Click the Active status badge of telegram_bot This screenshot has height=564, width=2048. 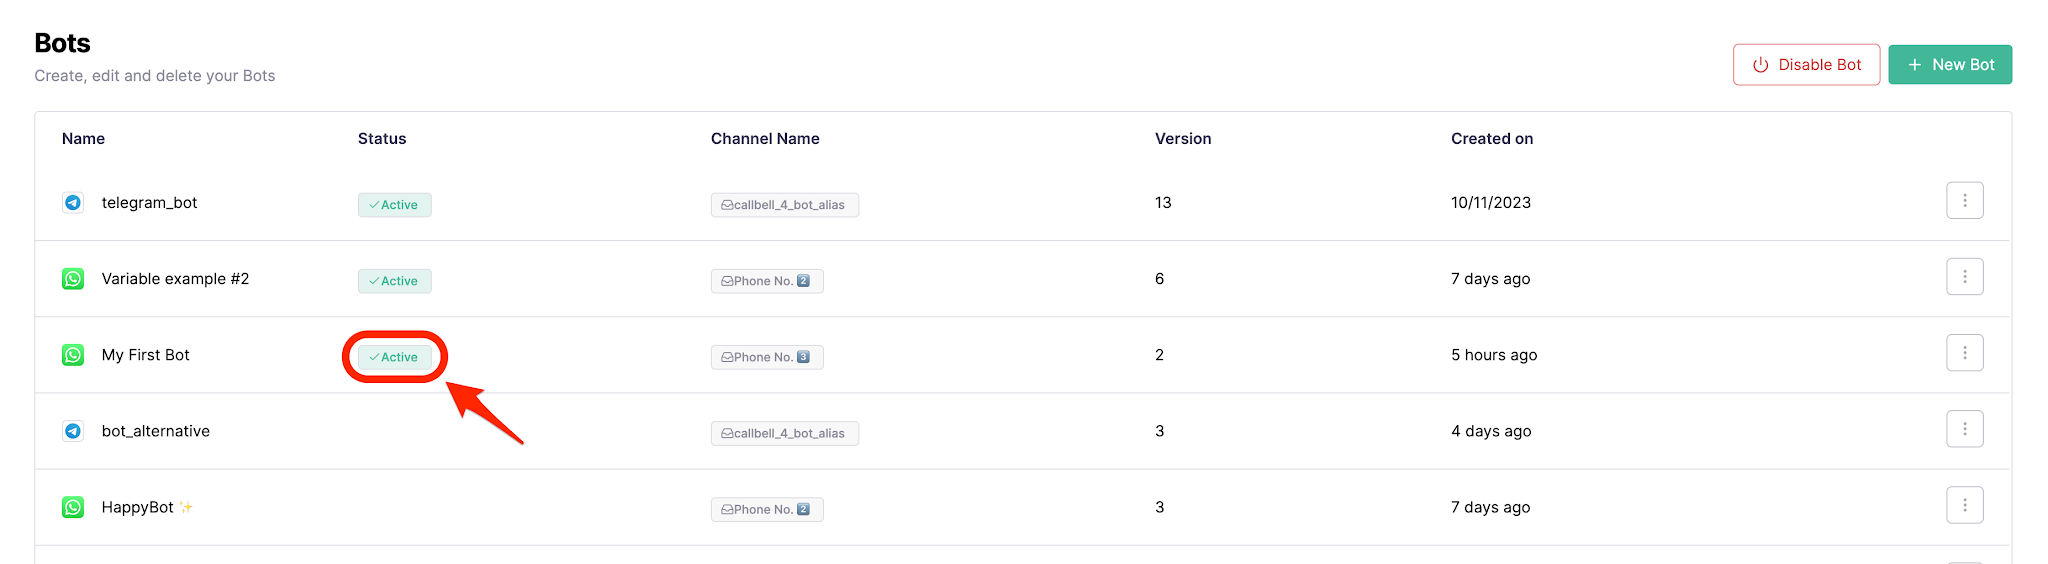[x=394, y=205]
